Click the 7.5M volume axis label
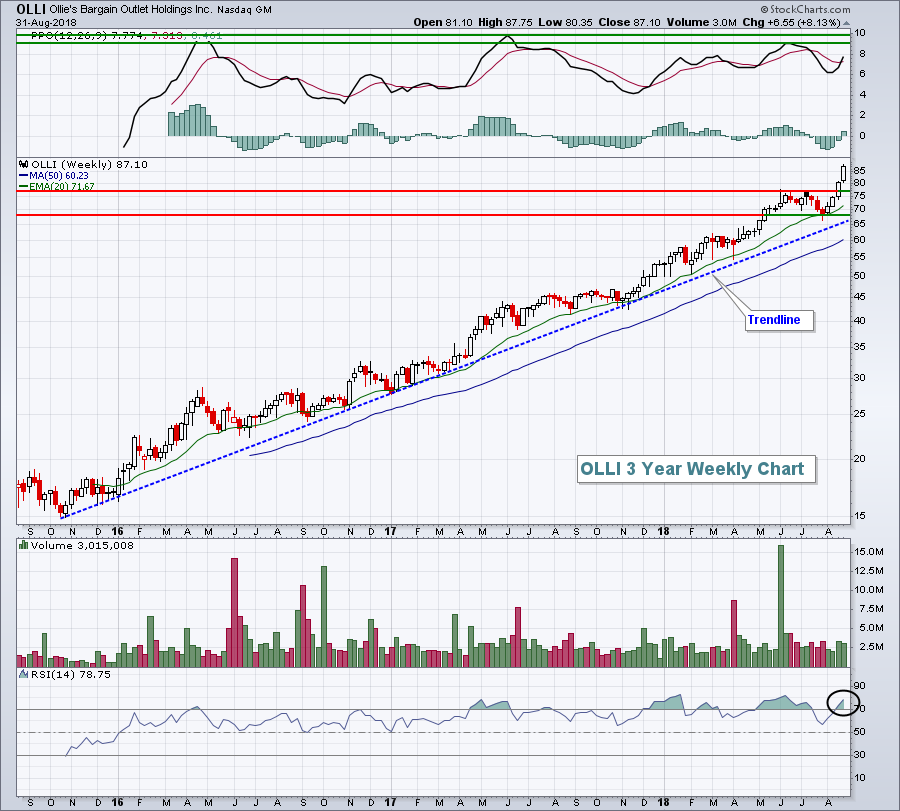 point(871,609)
